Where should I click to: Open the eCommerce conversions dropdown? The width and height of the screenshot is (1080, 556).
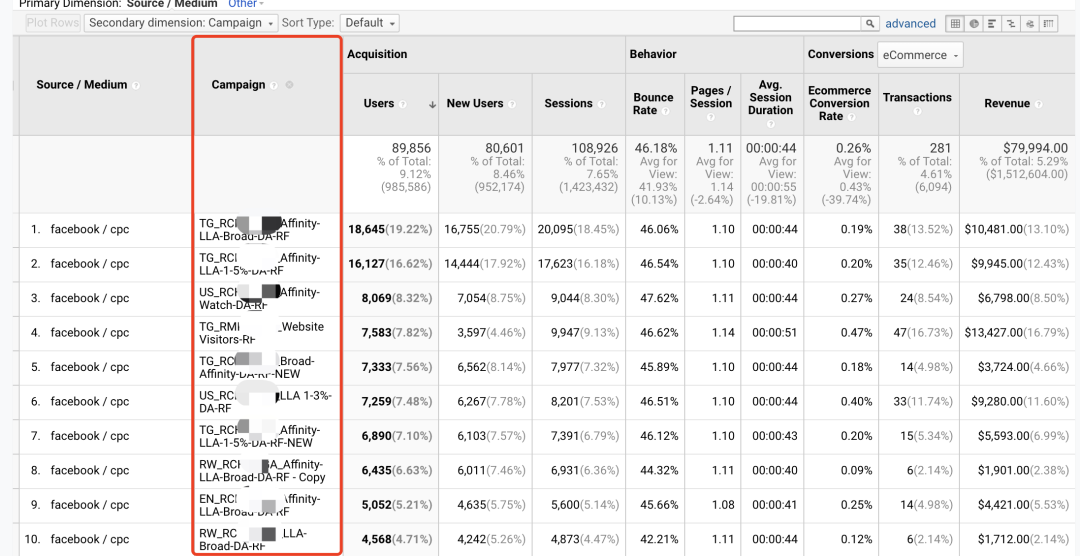[920, 55]
